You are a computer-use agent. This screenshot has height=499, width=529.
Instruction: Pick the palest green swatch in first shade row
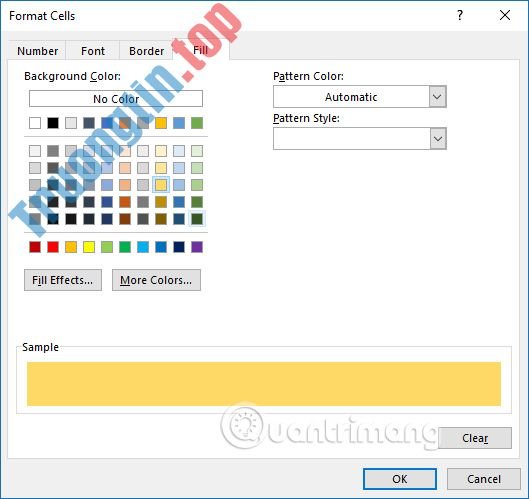(x=197, y=151)
